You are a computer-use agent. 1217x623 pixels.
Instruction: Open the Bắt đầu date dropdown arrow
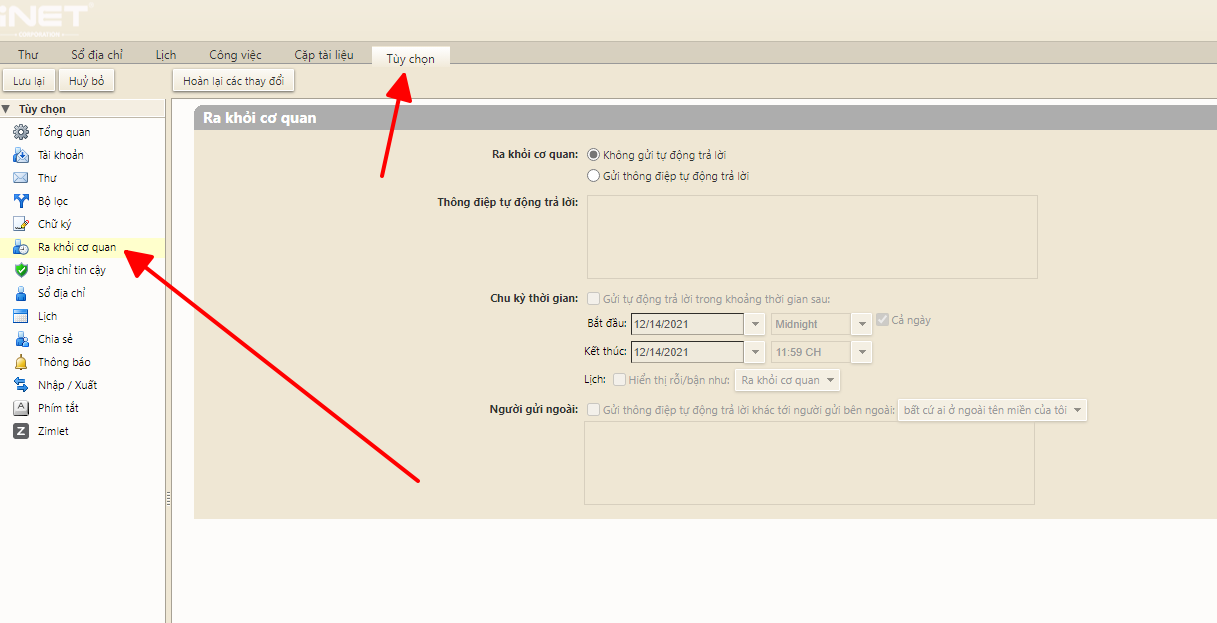[757, 324]
